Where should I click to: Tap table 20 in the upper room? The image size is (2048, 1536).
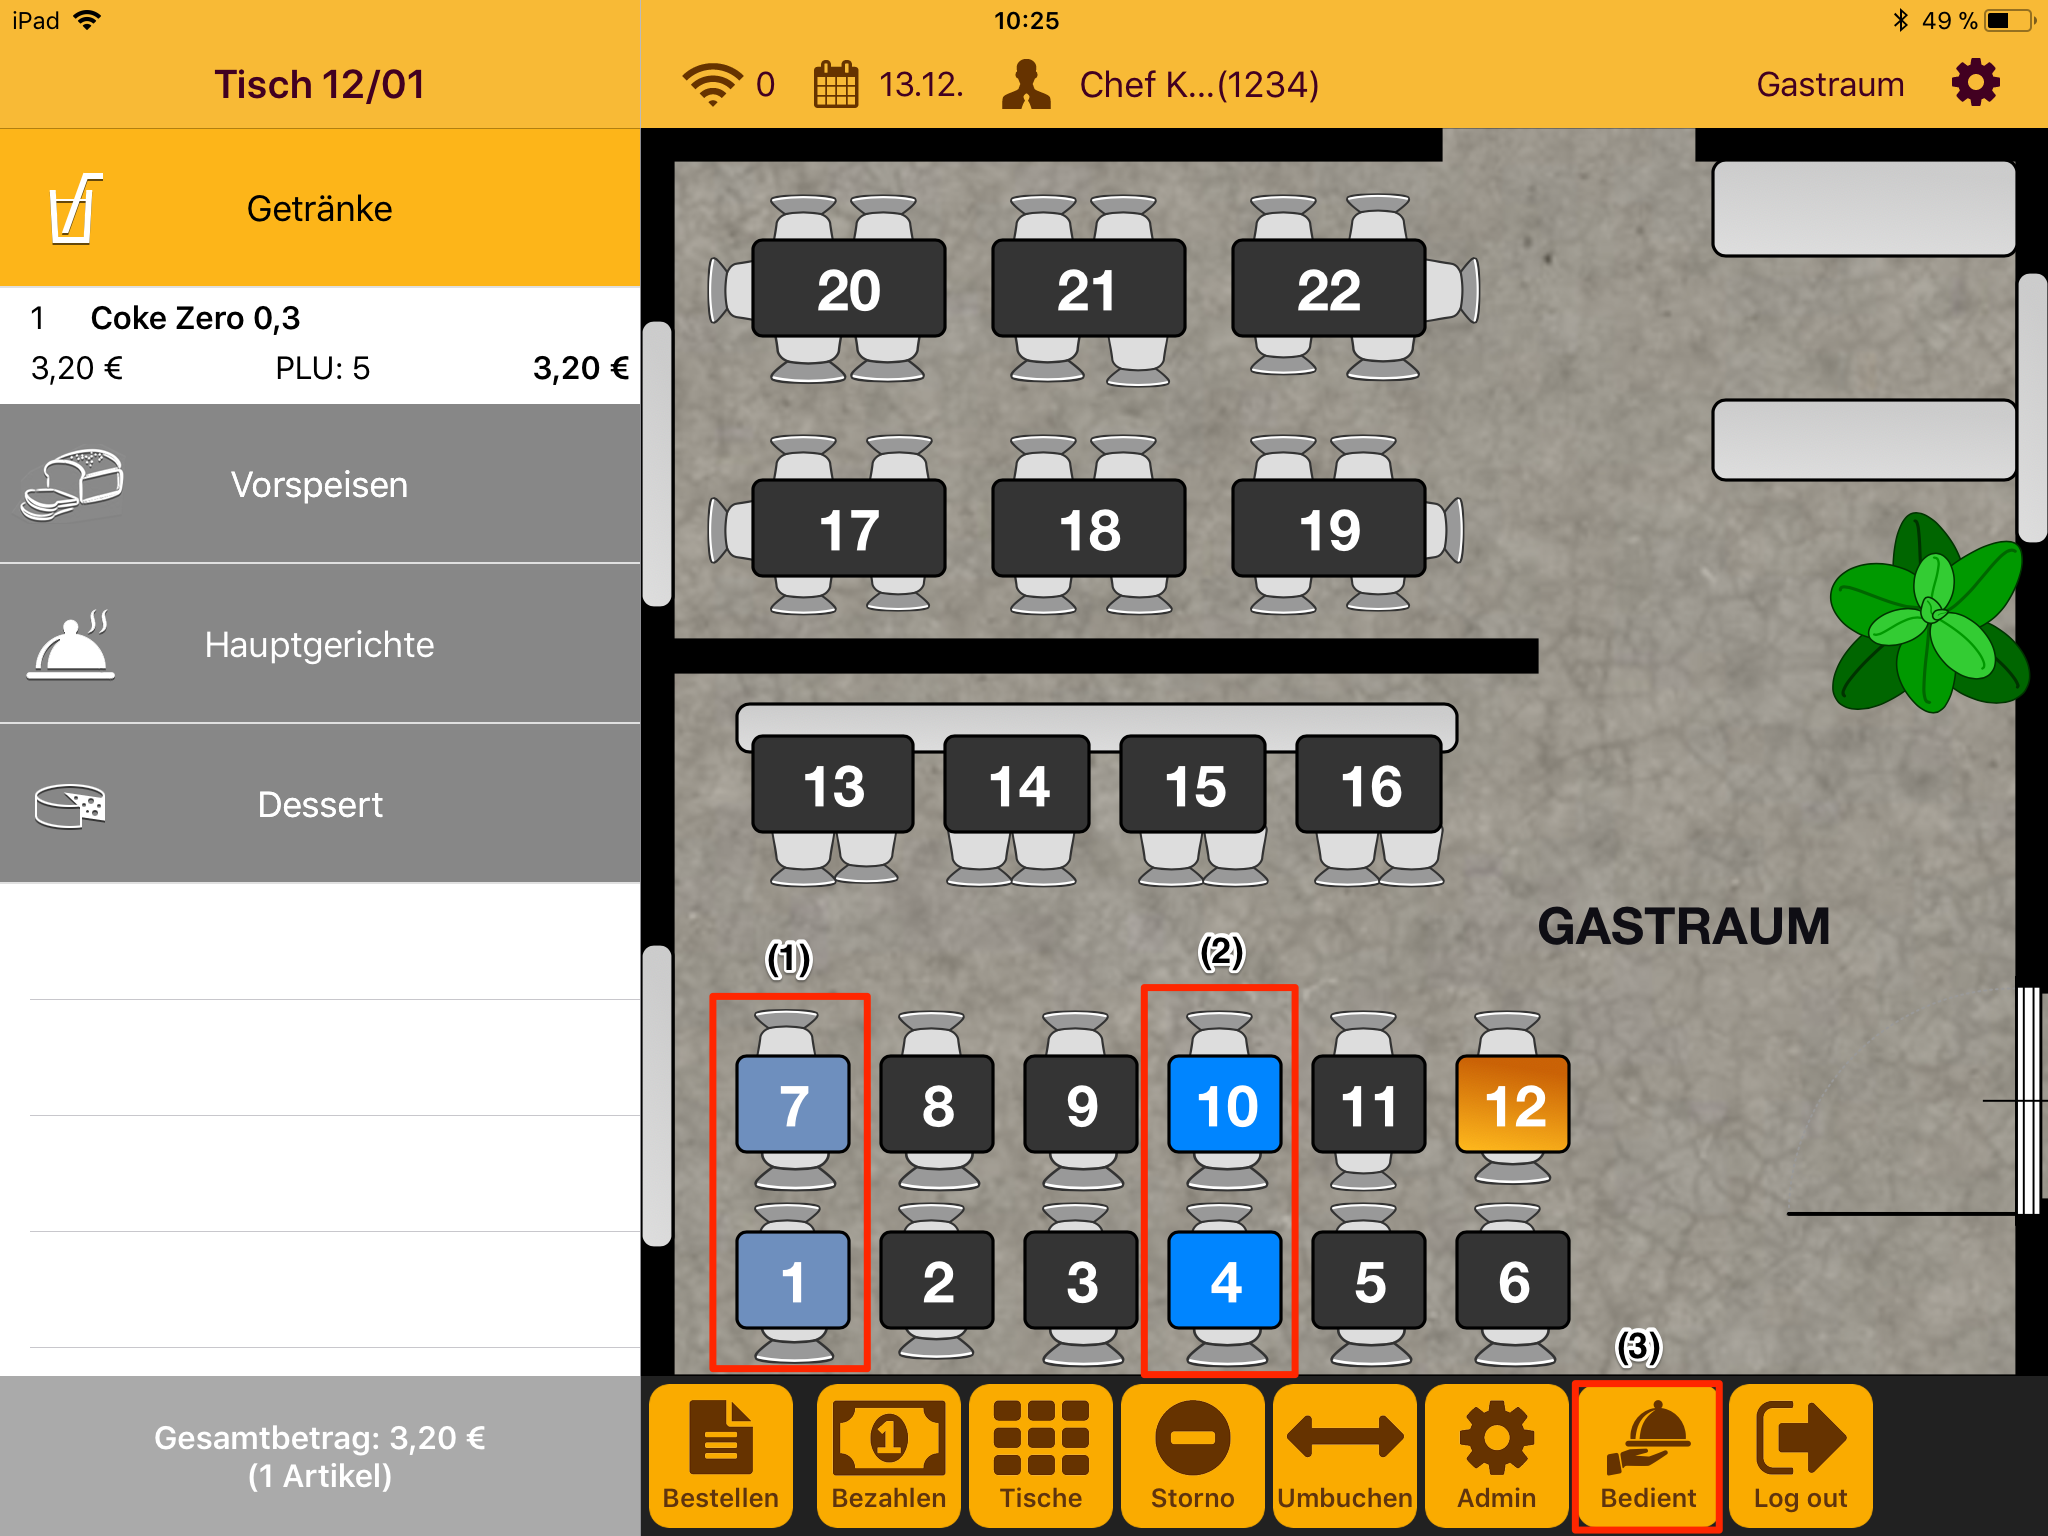pyautogui.click(x=848, y=289)
